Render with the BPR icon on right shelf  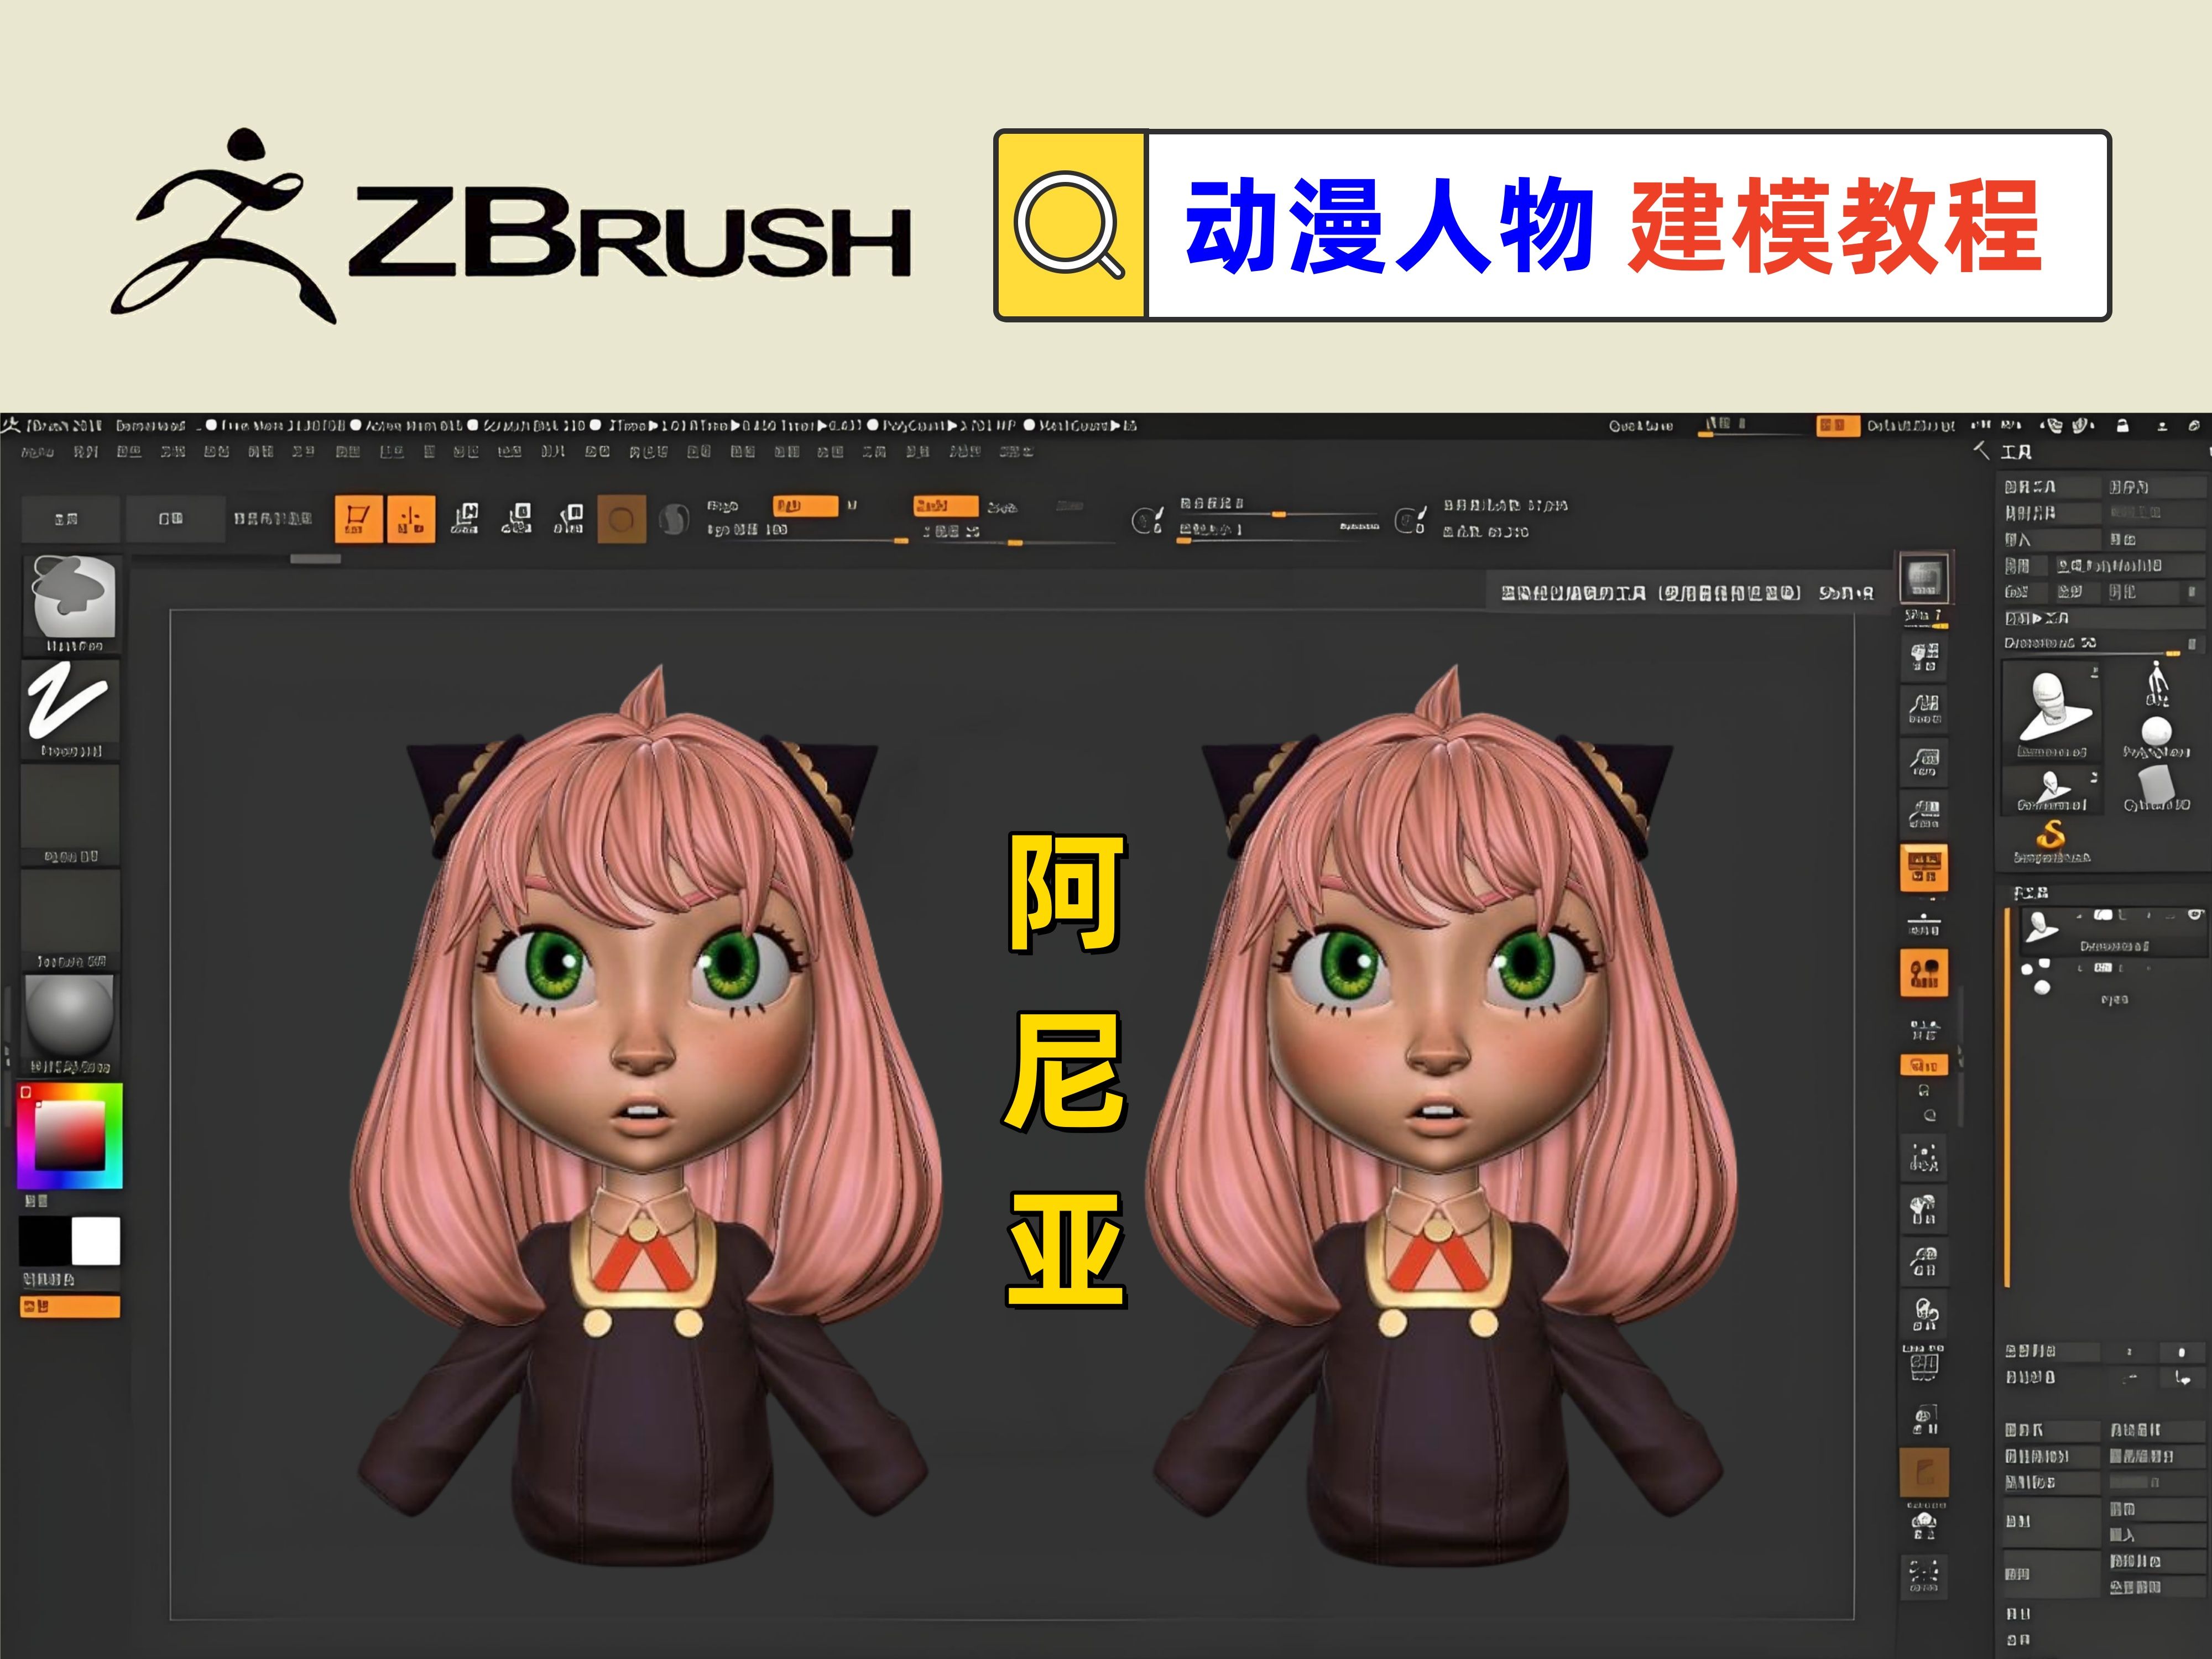[1924, 577]
